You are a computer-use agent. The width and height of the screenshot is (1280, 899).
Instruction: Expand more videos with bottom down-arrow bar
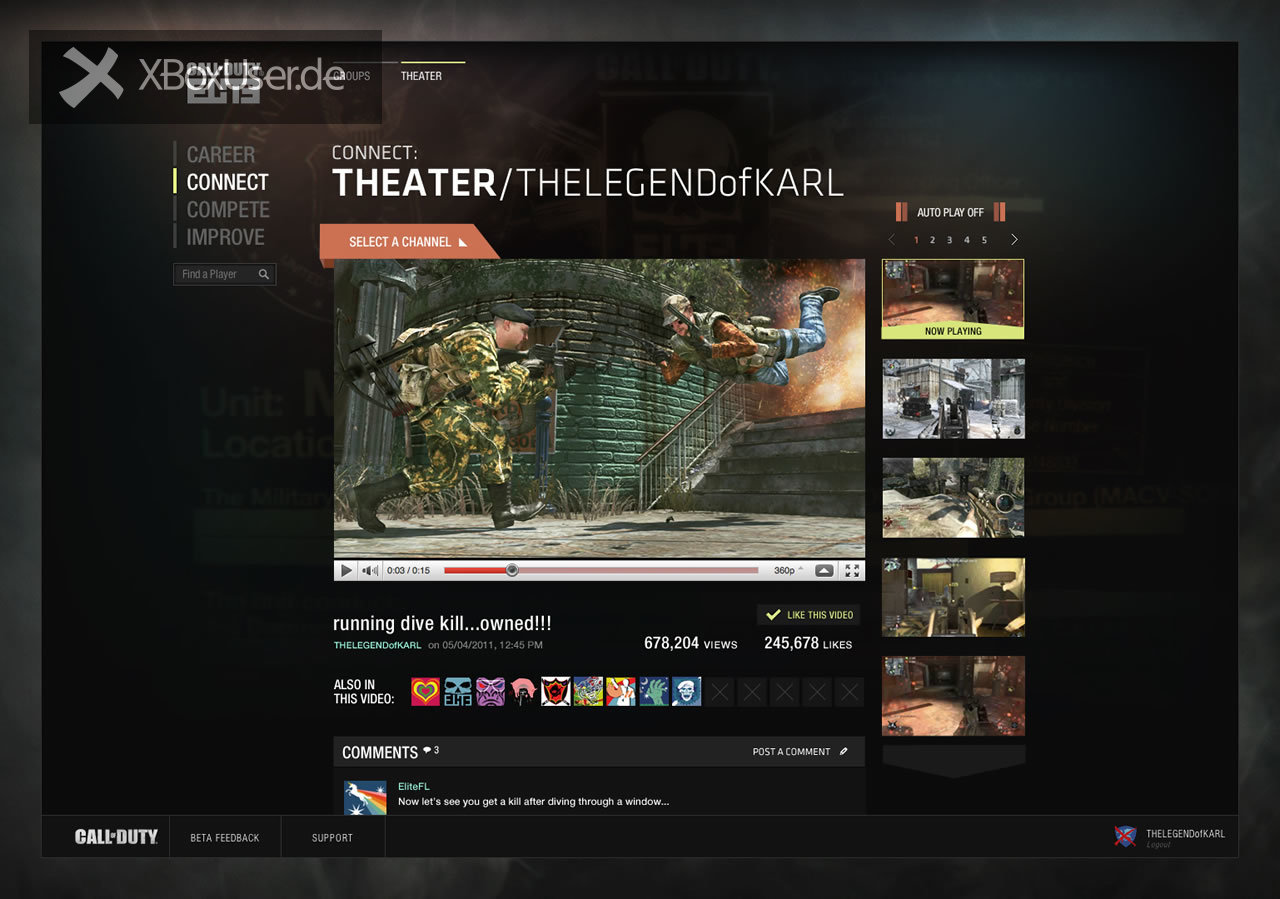pyautogui.click(x=953, y=761)
